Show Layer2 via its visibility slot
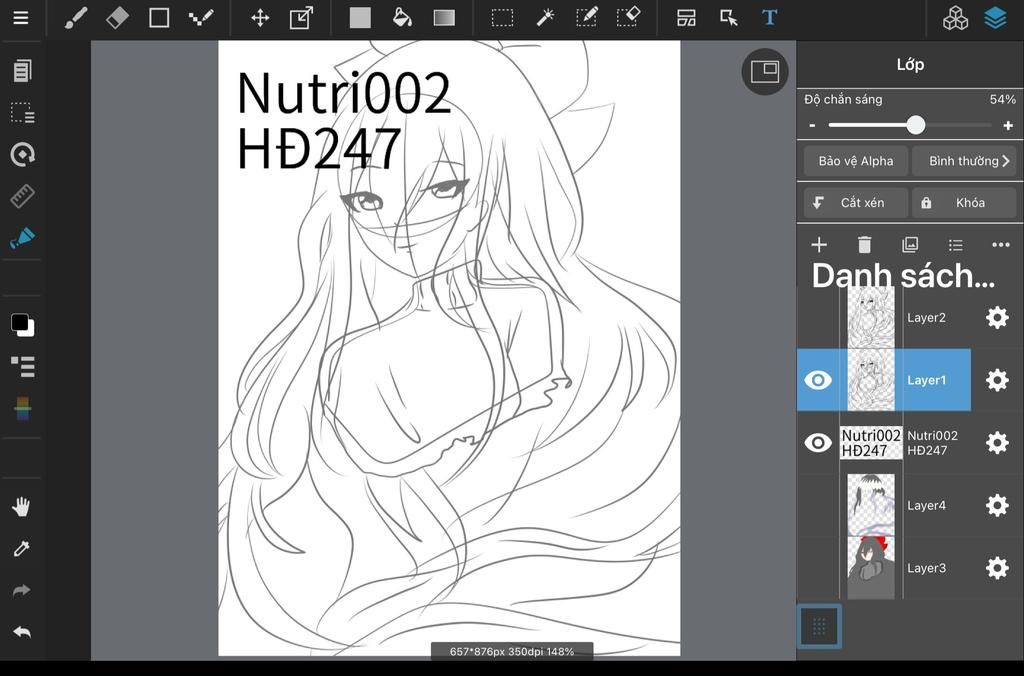The width and height of the screenshot is (1024, 676). [818, 318]
